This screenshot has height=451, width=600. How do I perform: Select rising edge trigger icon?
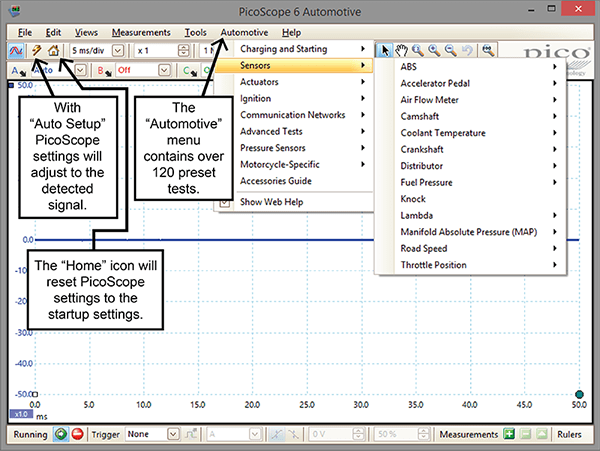point(276,434)
